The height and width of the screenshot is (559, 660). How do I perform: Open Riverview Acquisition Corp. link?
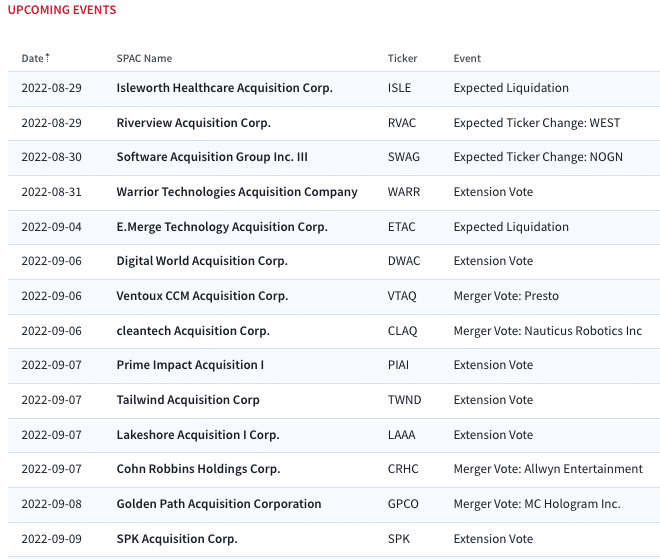tap(193, 123)
